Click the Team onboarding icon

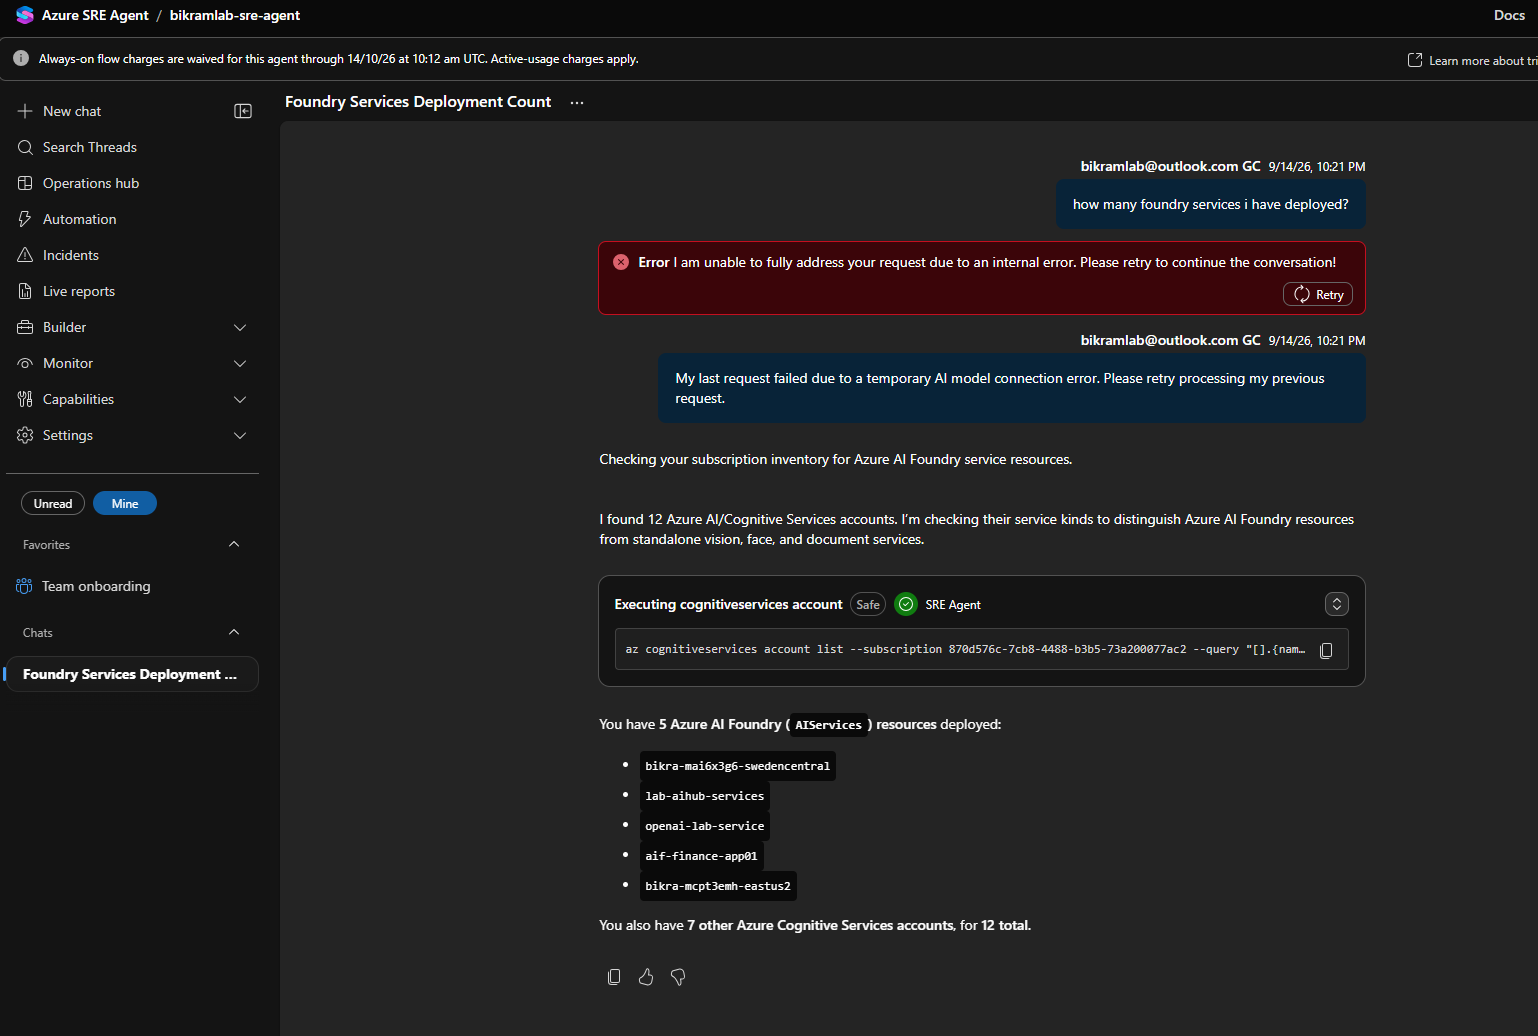[24, 586]
